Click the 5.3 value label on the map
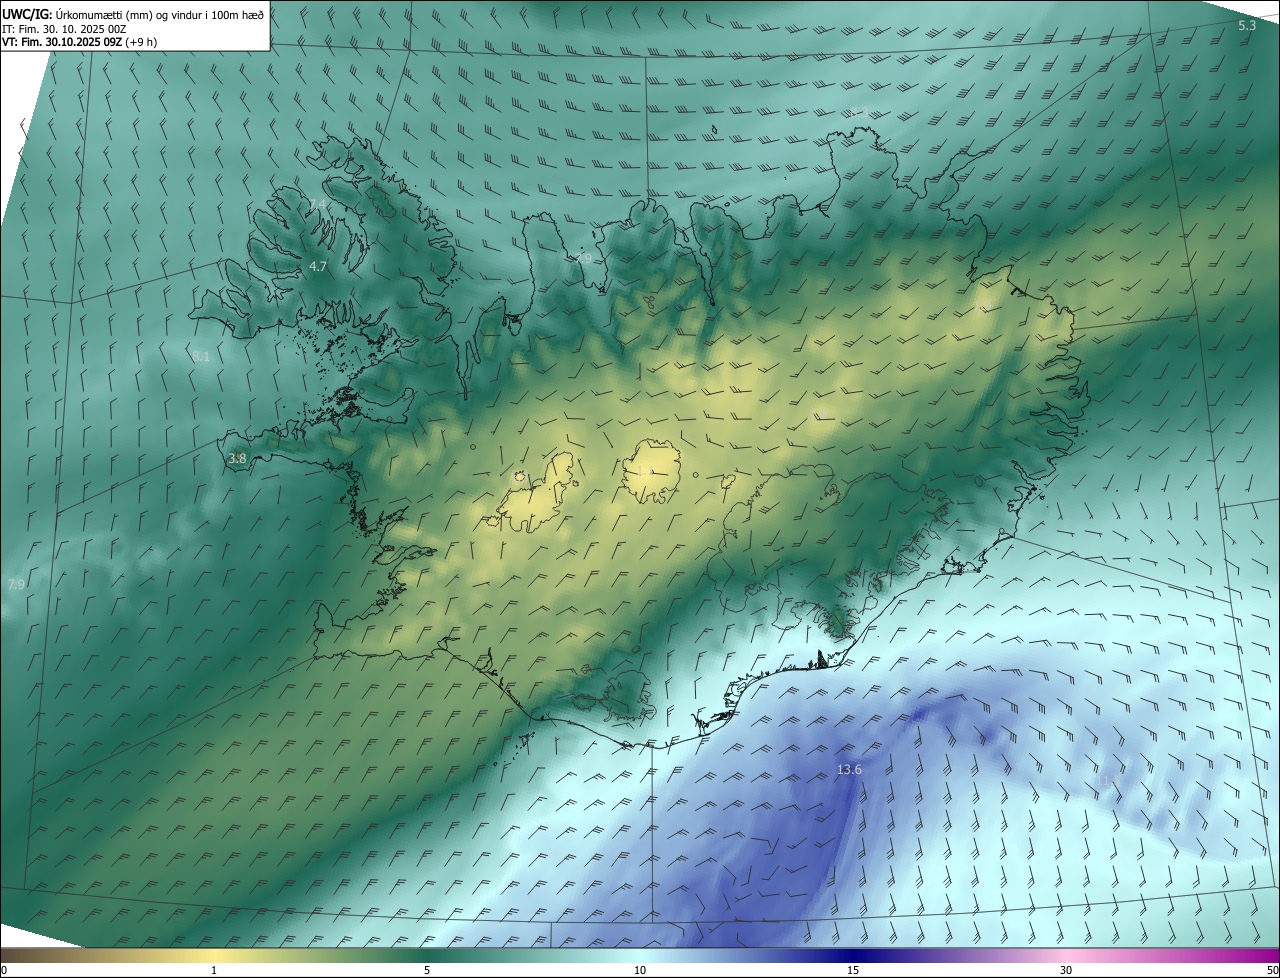Screen dimensions: 1280x978 click(1247, 25)
